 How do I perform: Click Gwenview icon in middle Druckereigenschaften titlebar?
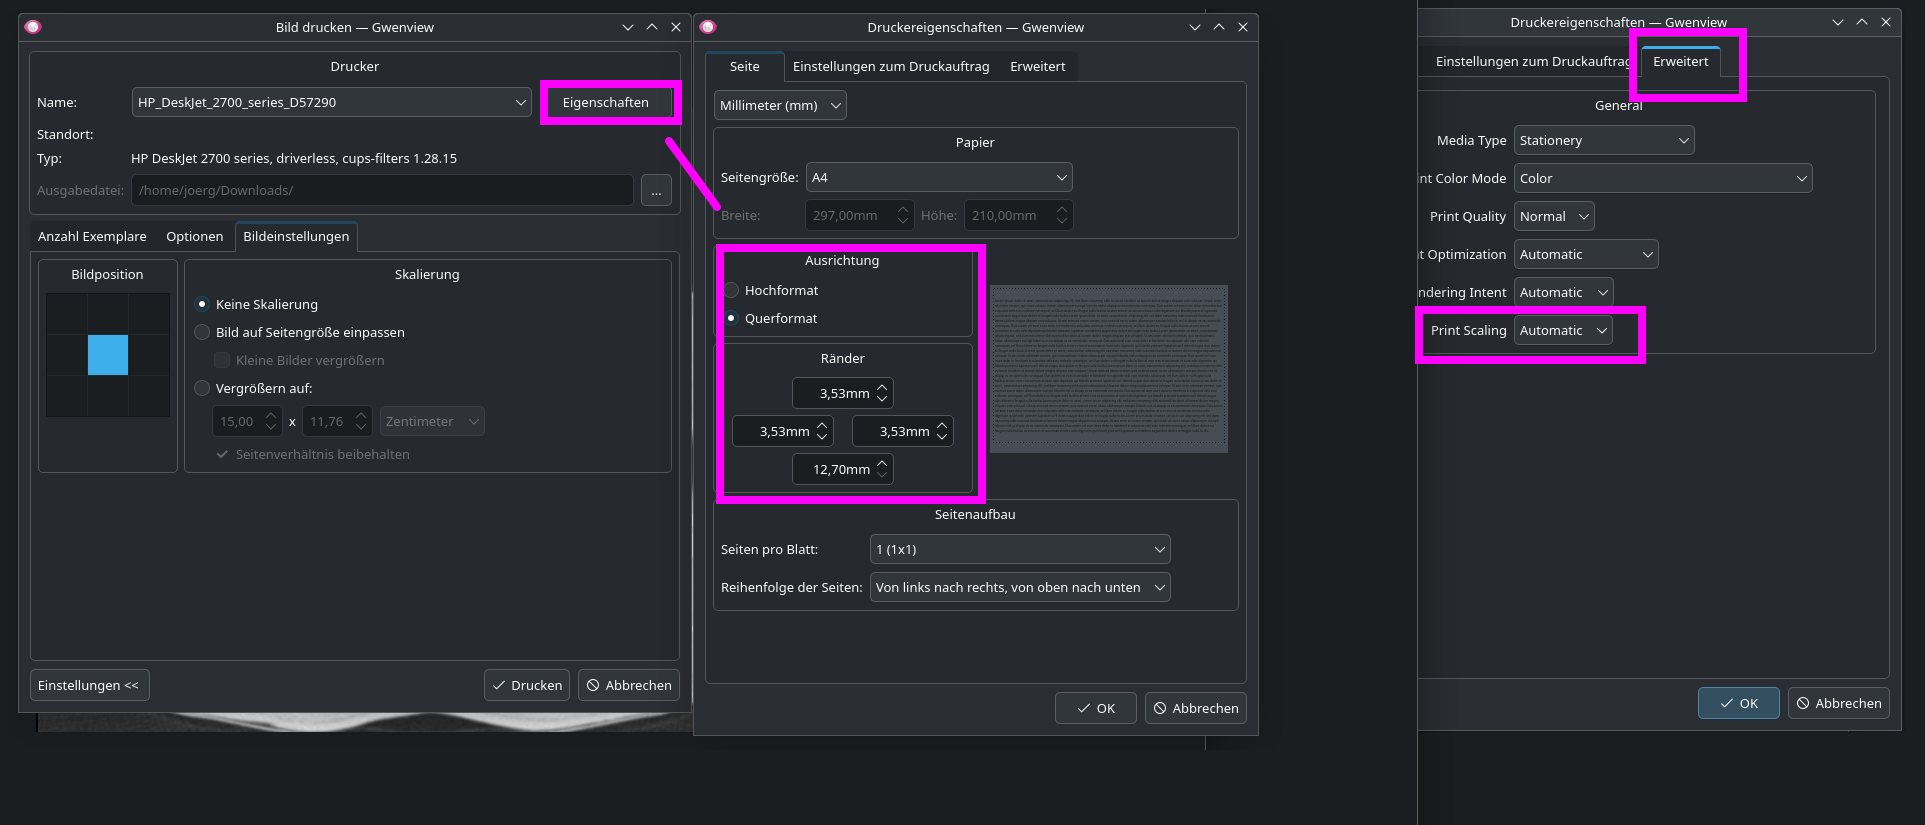coord(708,27)
